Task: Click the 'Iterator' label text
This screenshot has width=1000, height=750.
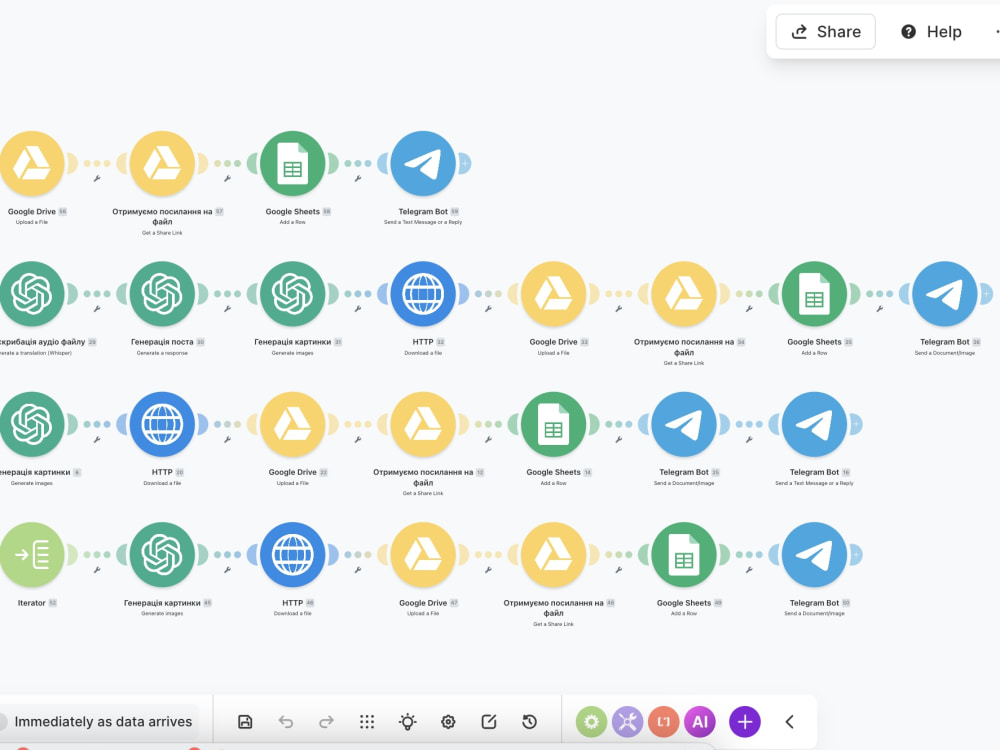Action: coord(31,603)
